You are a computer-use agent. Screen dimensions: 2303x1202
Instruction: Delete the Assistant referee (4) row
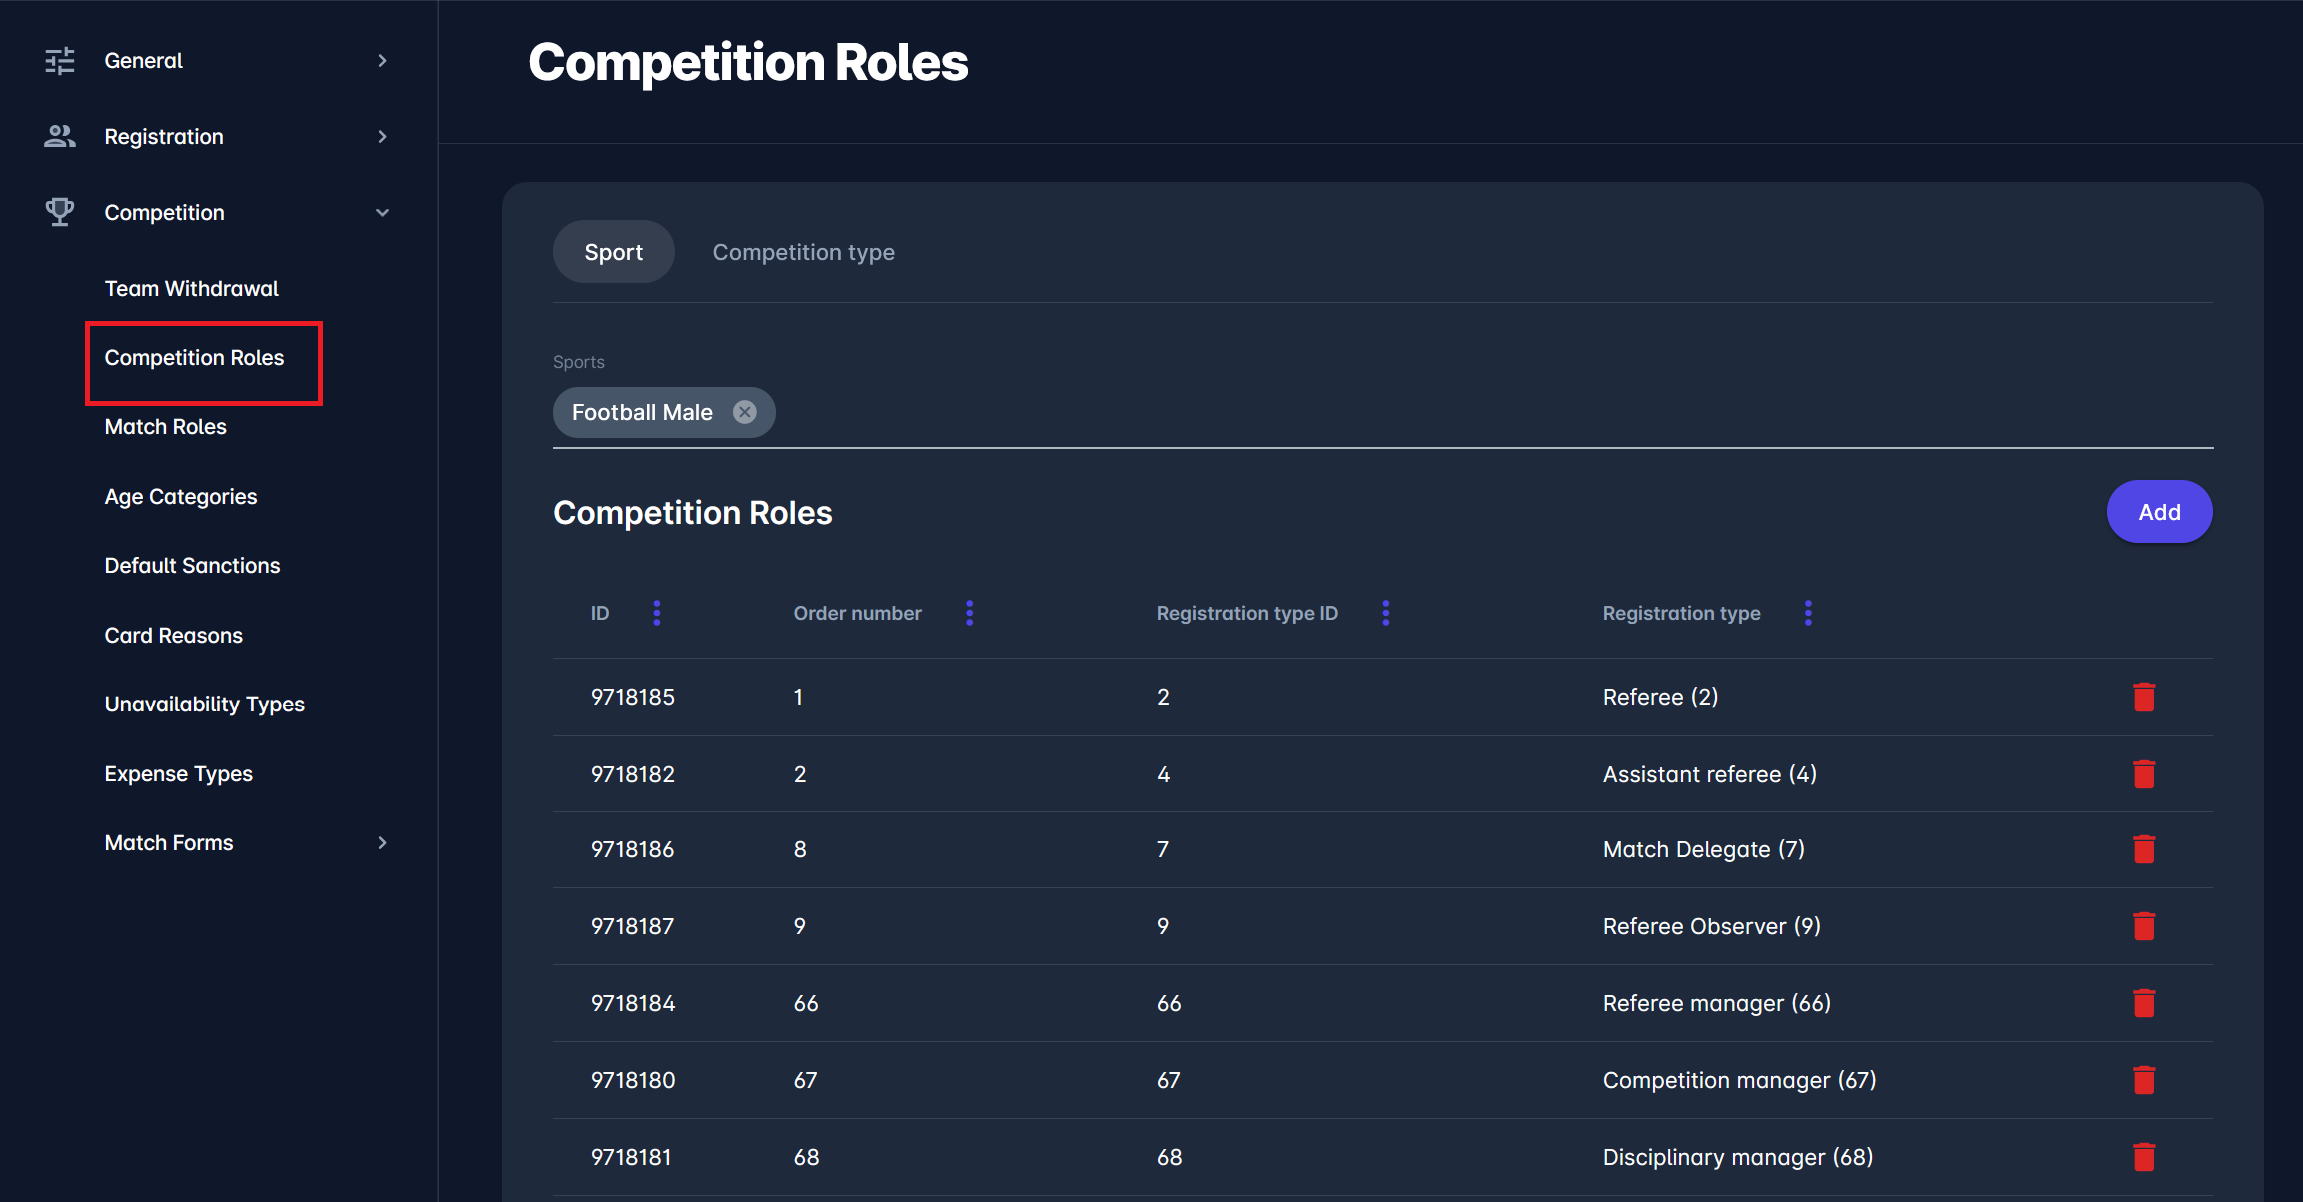point(2143,774)
